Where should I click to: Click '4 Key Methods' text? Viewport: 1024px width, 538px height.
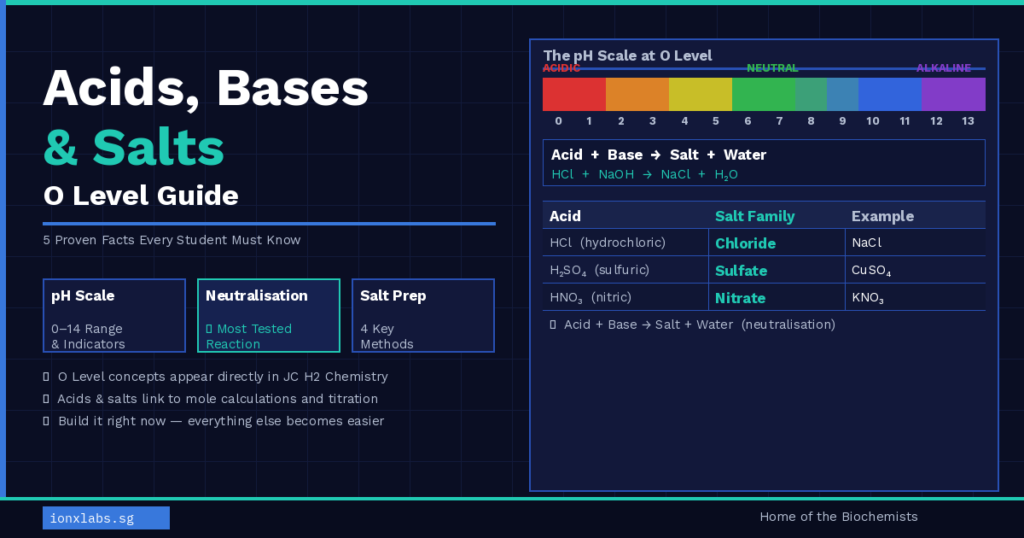pyautogui.click(x=387, y=336)
